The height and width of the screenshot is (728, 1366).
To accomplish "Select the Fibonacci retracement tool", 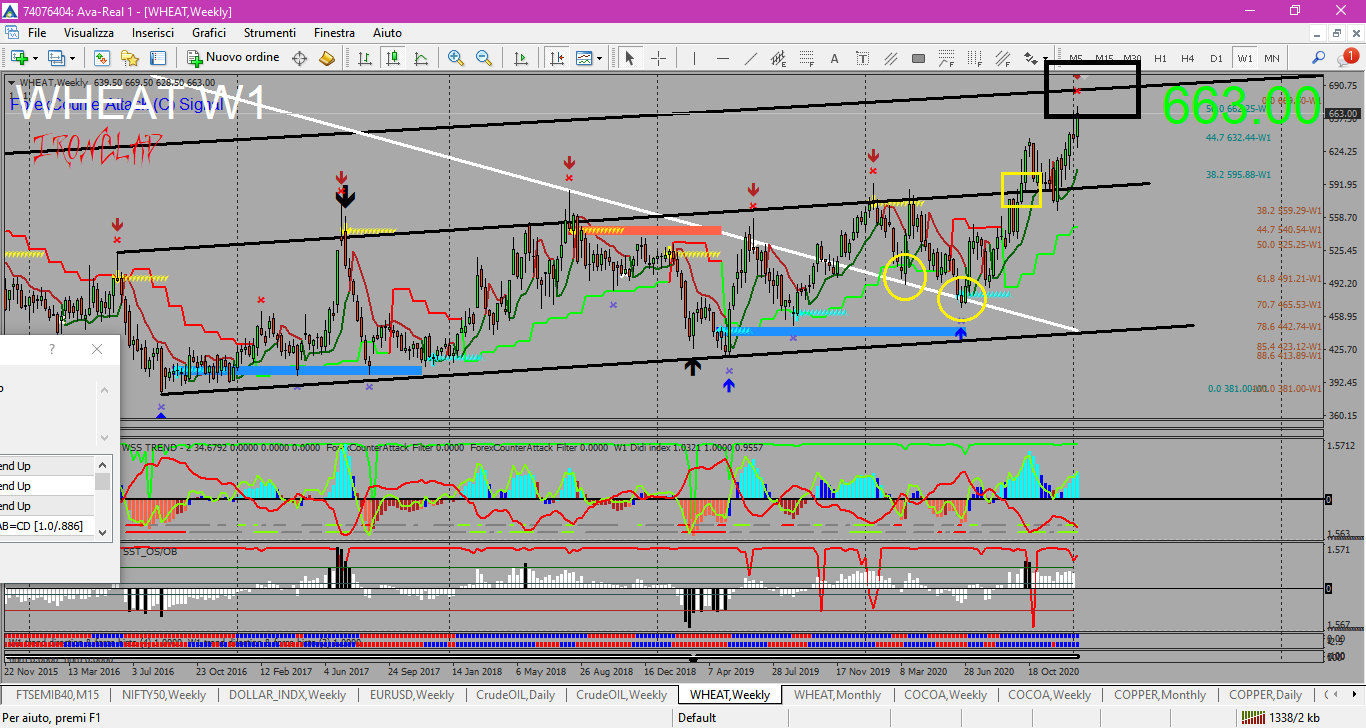I will [x=806, y=58].
